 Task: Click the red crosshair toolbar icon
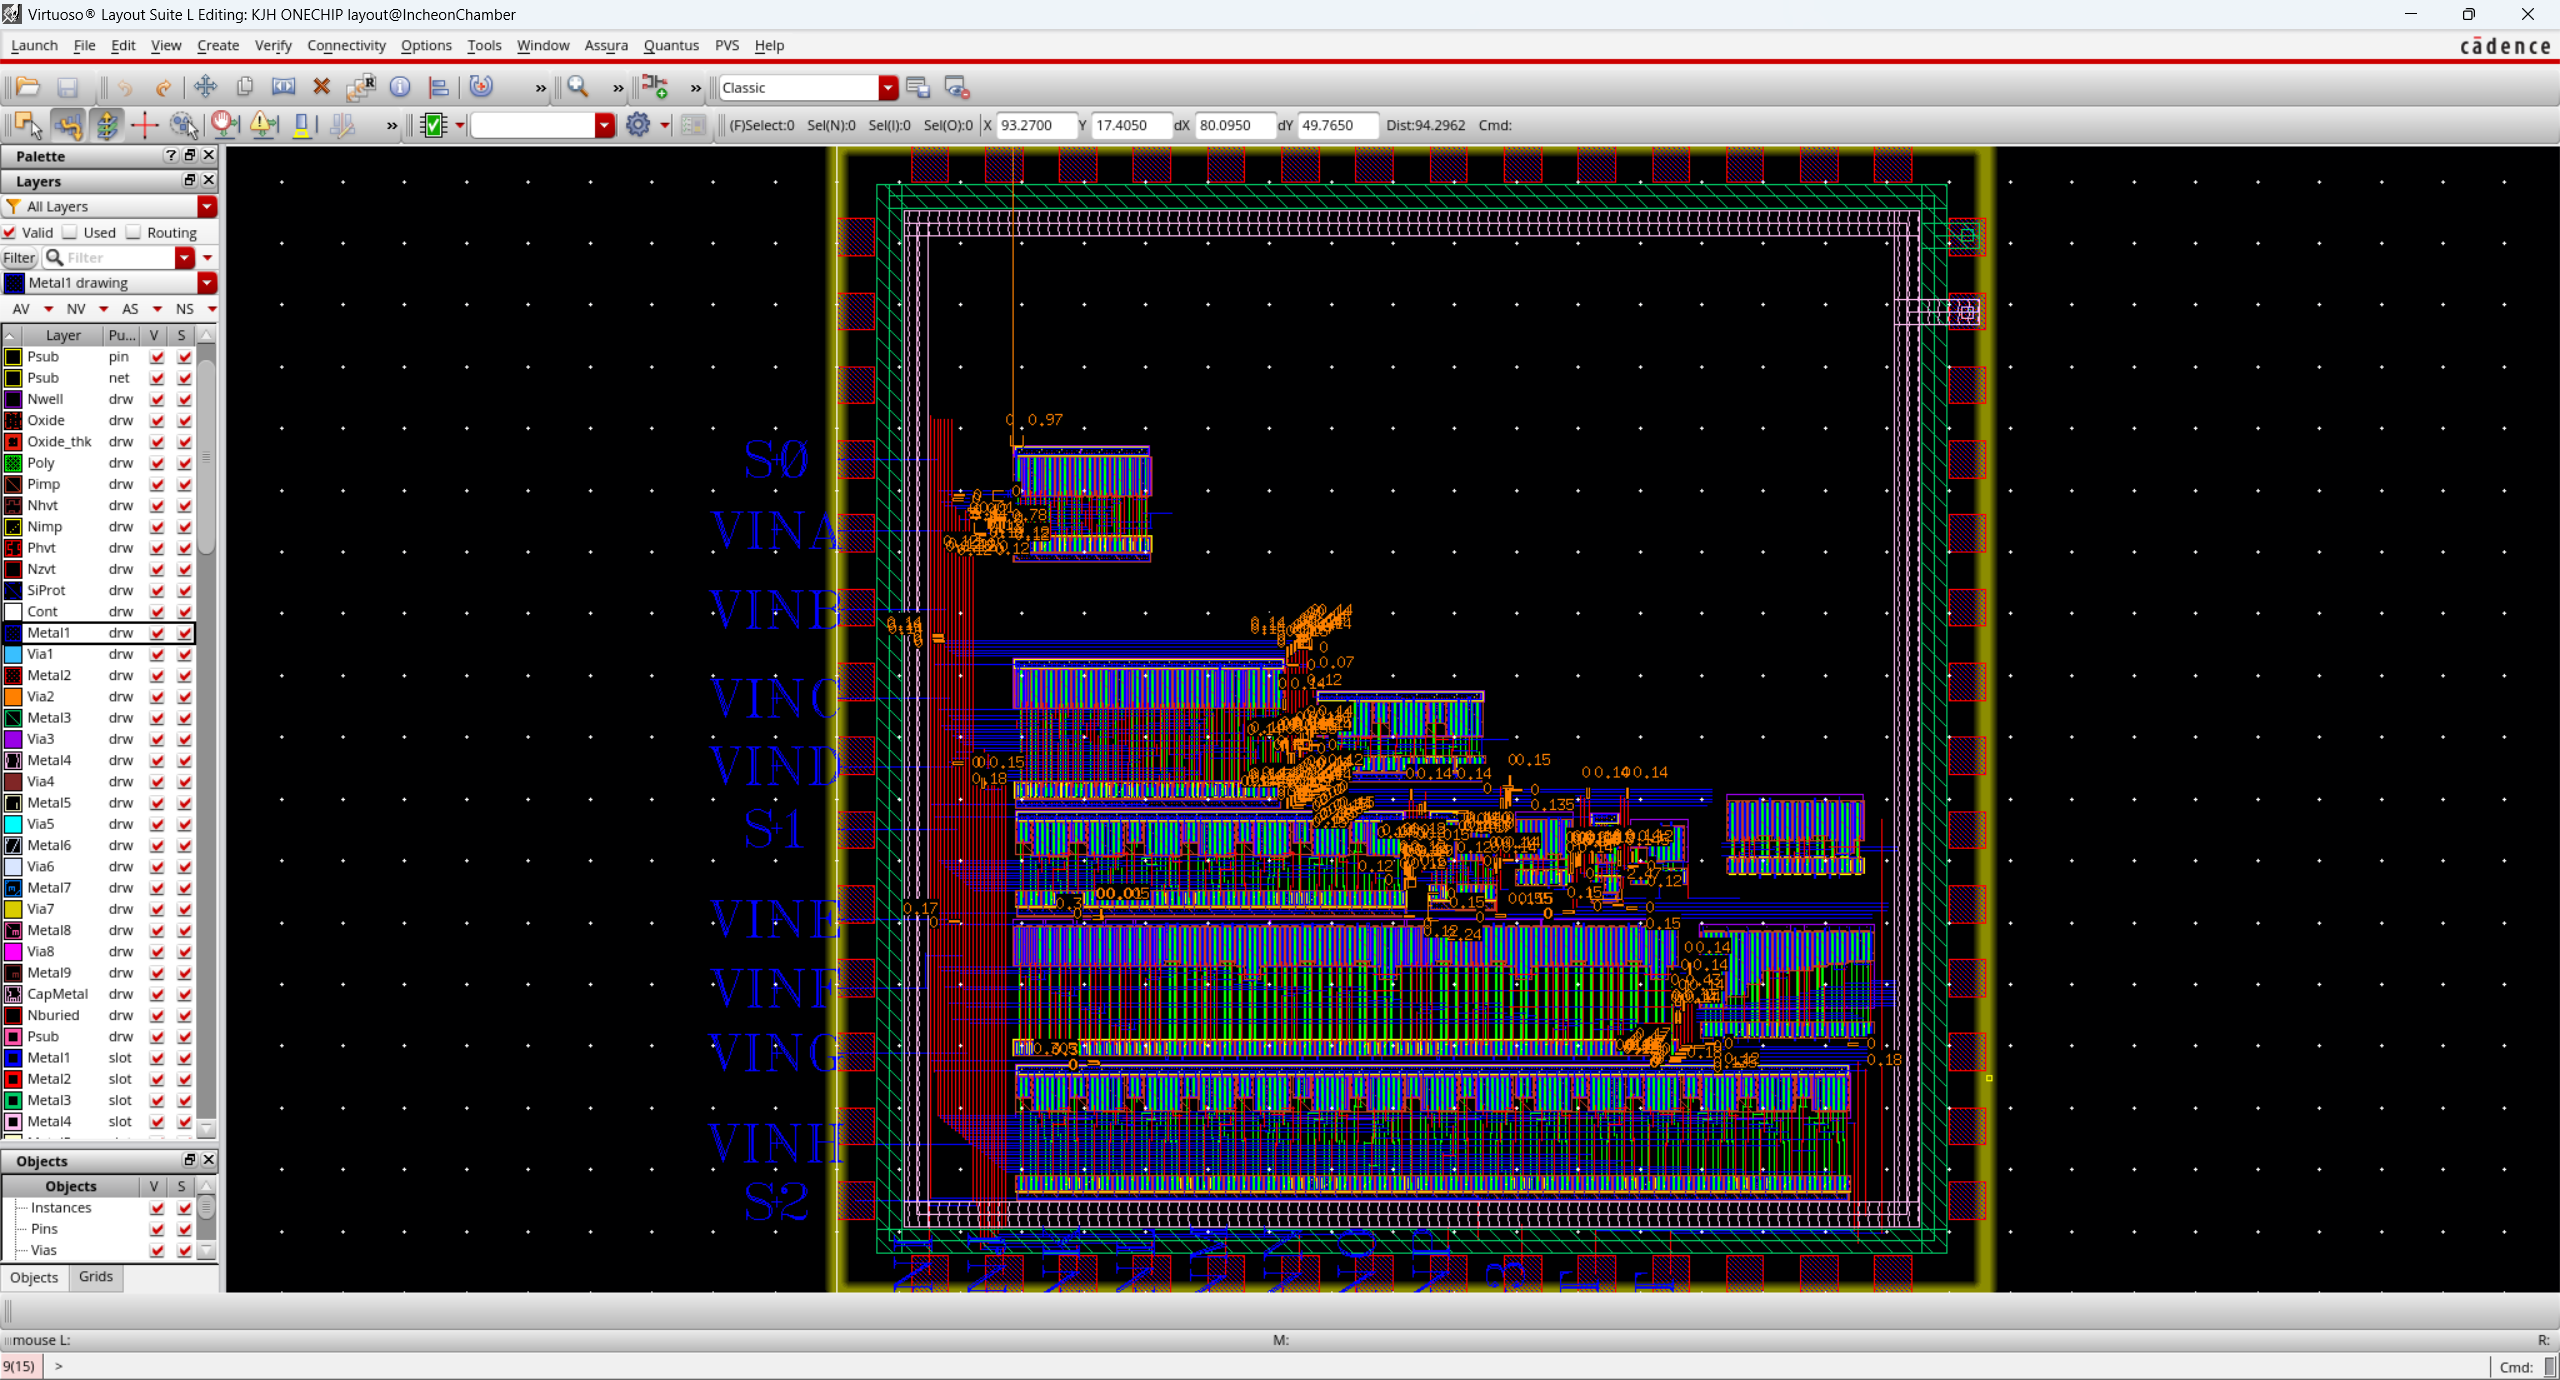[144, 125]
